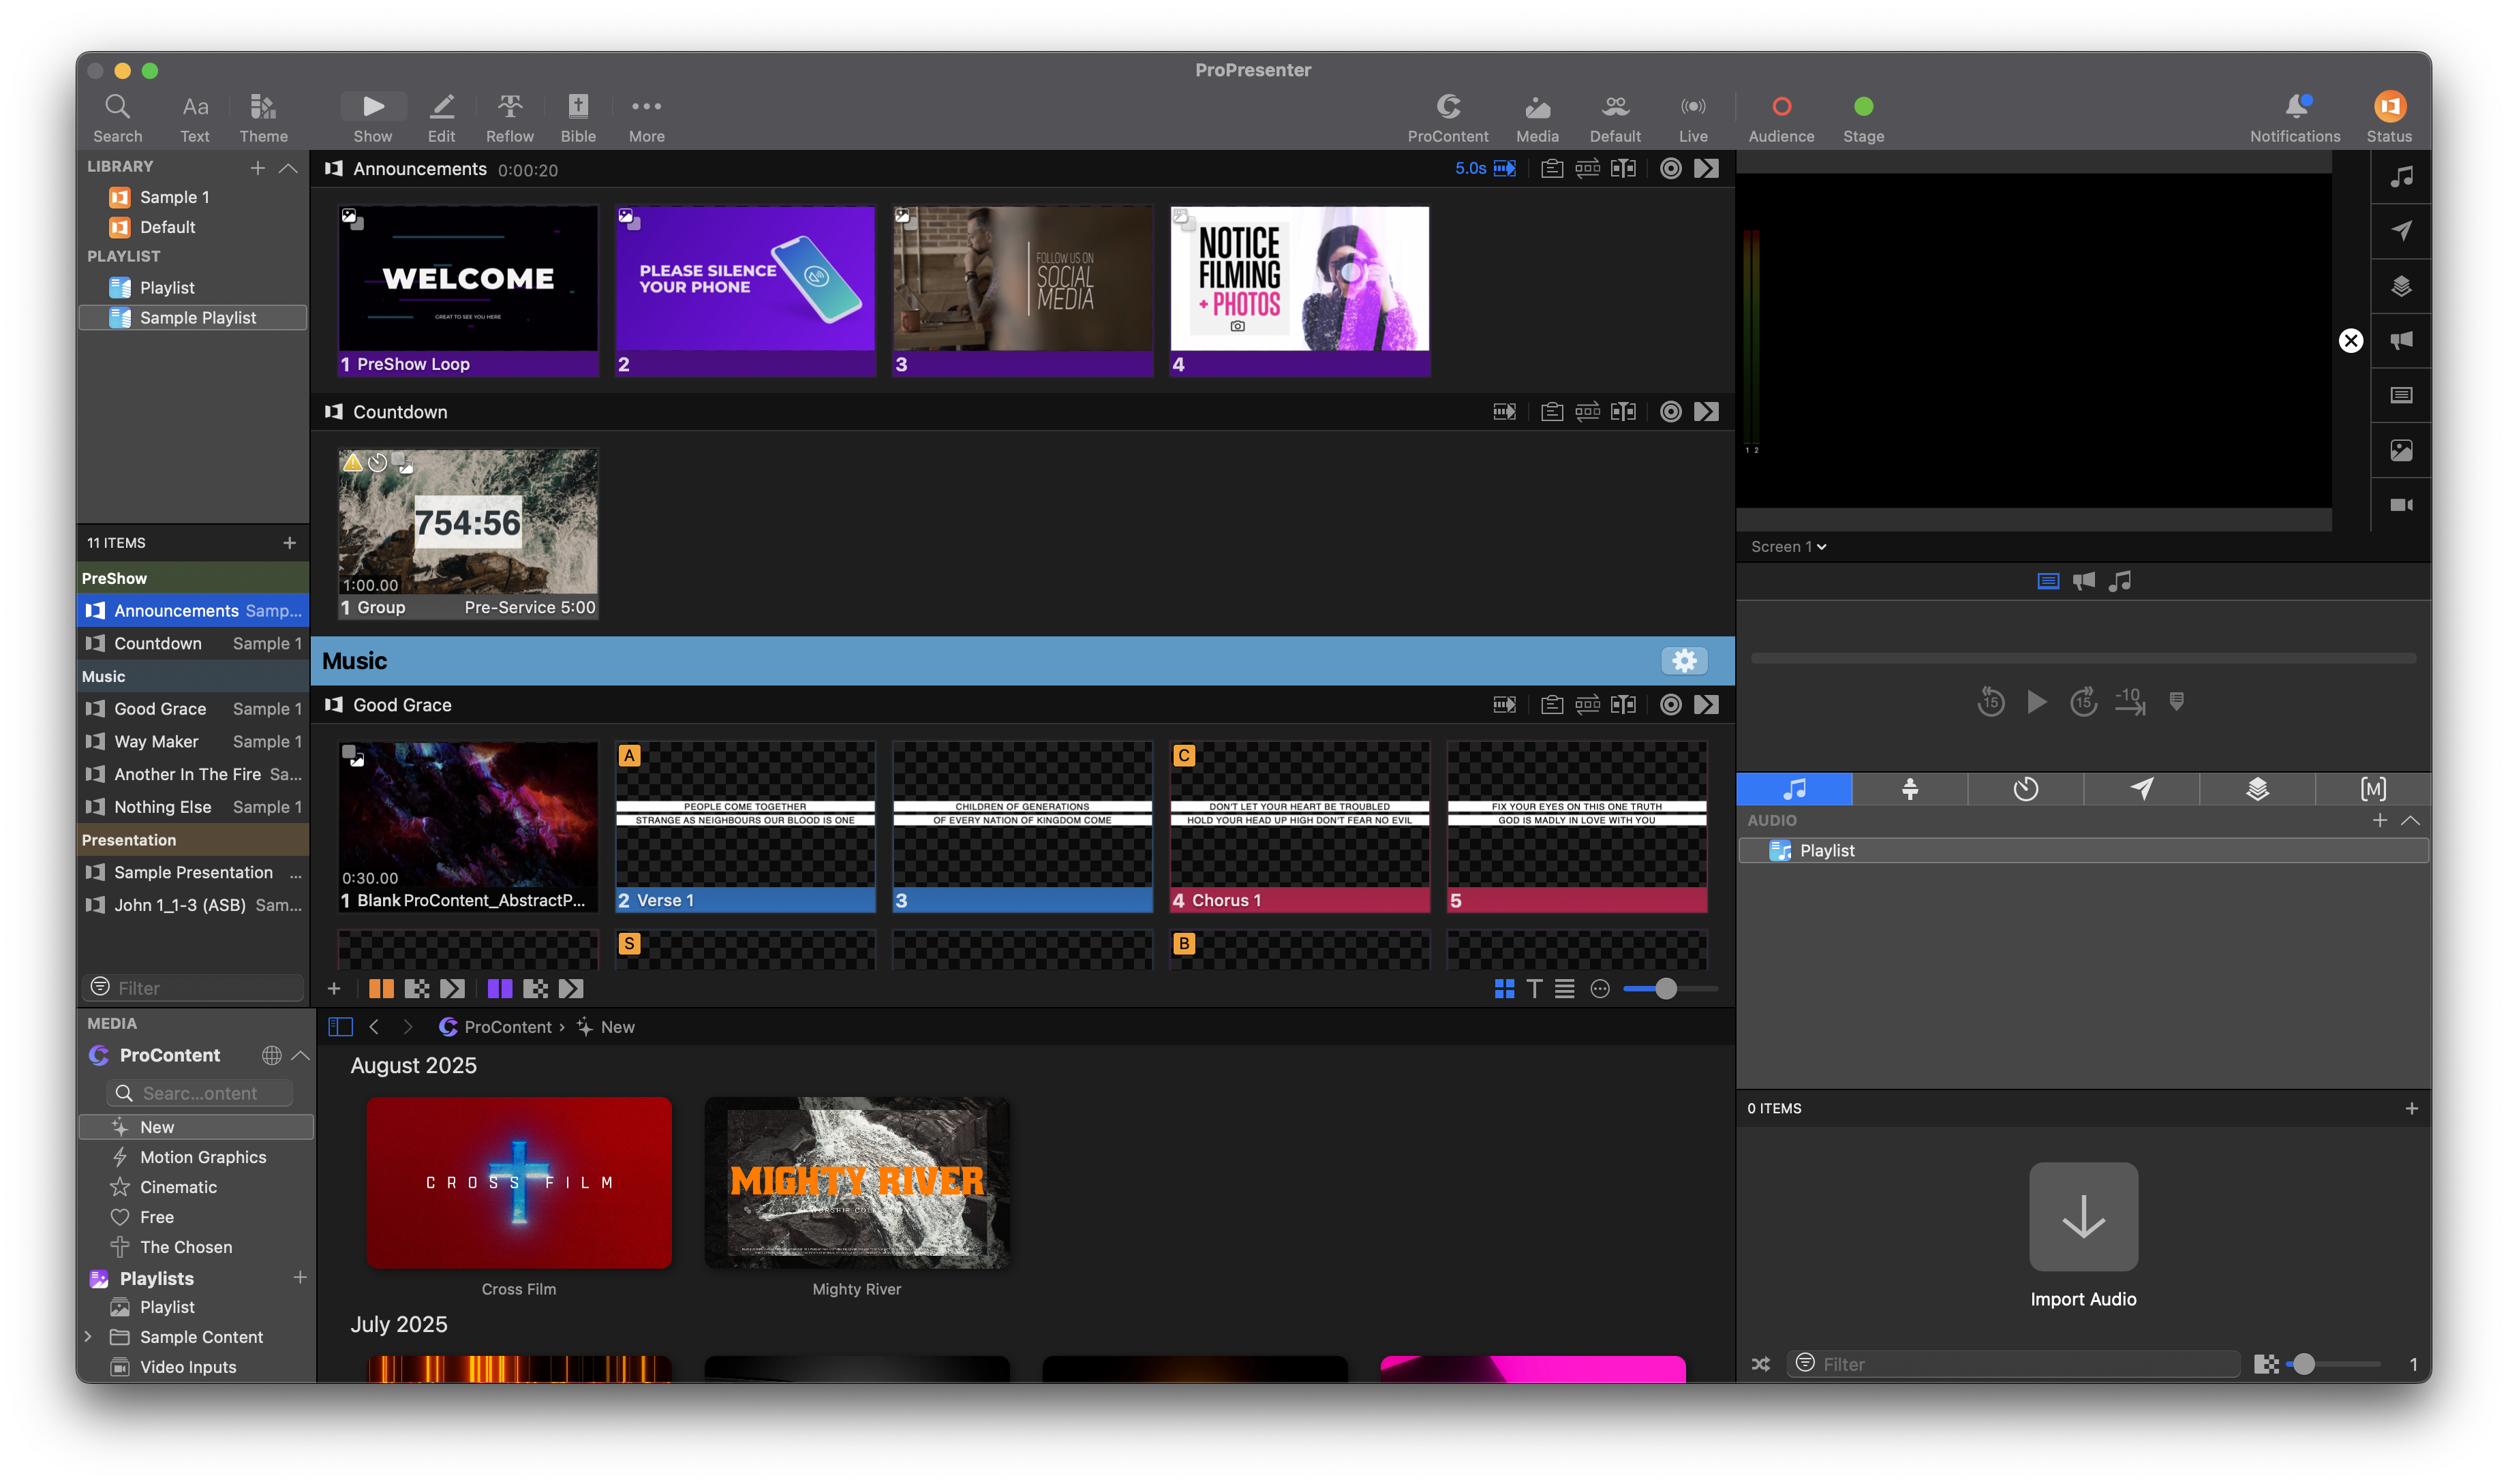2508x1484 pixels.
Task: Switch to the Timers tab
Action: [x=2025, y=788]
